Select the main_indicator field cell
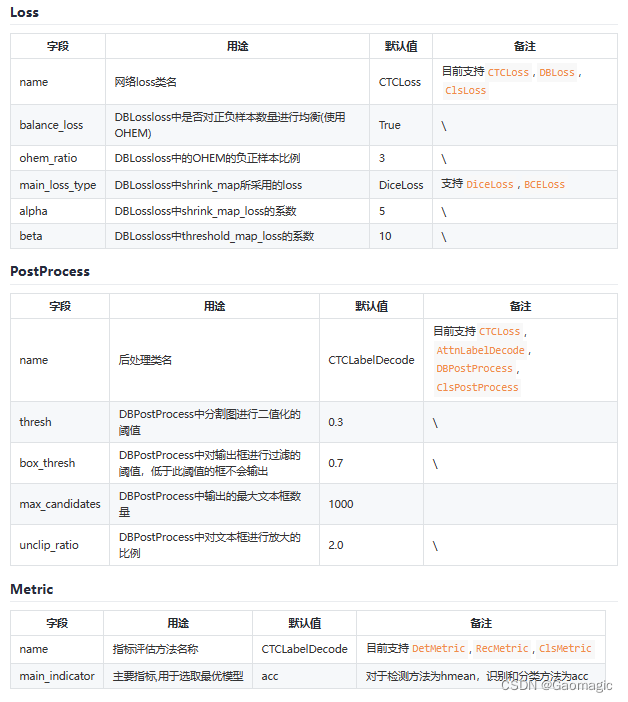The width and height of the screenshot is (628, 702). click(57, 676)
